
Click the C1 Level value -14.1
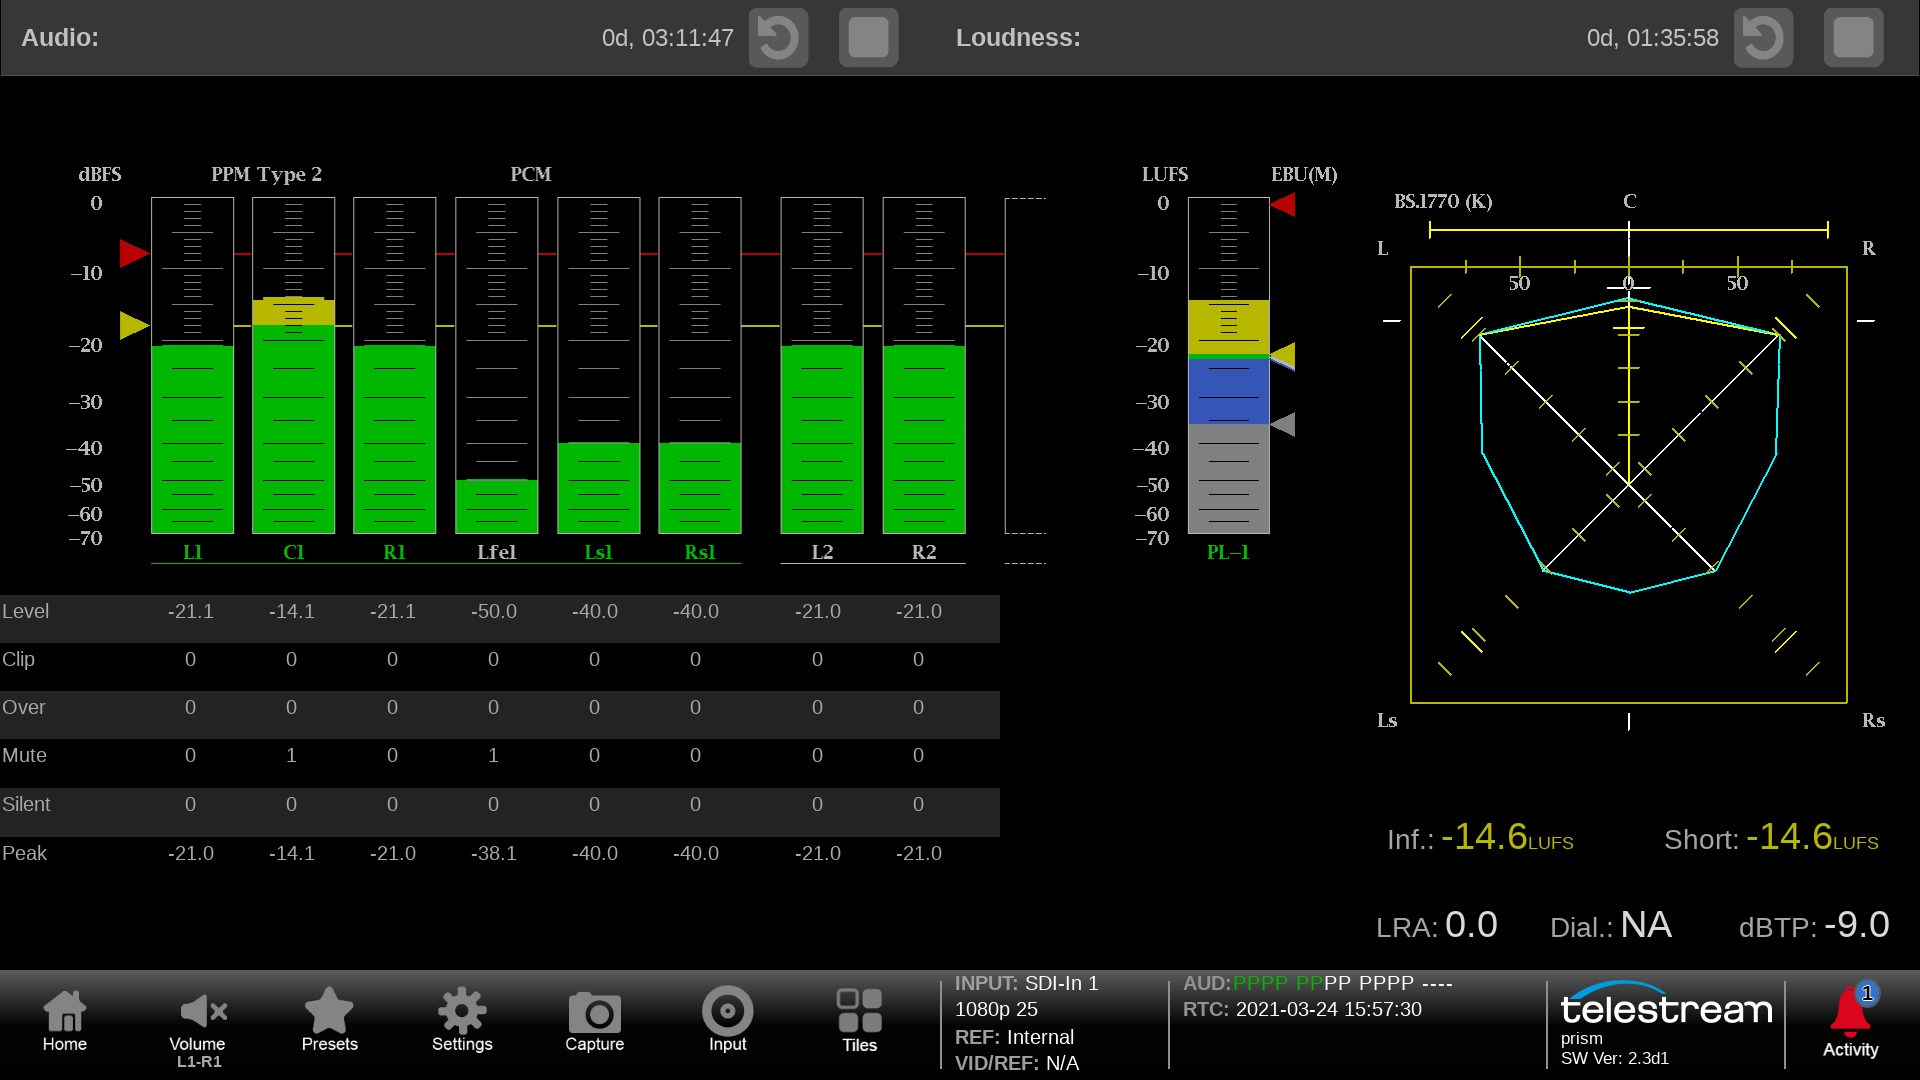(292, 611)
